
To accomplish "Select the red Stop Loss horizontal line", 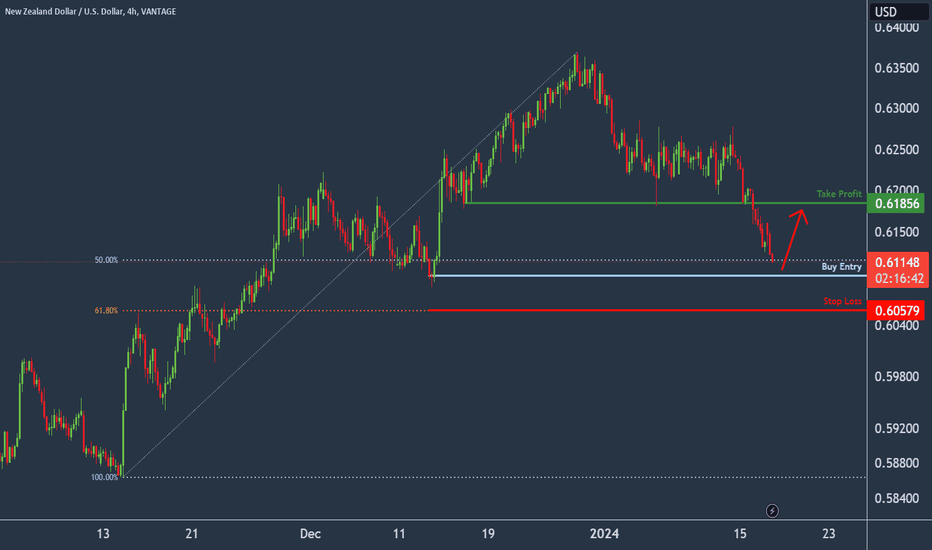I will [647, 310].
